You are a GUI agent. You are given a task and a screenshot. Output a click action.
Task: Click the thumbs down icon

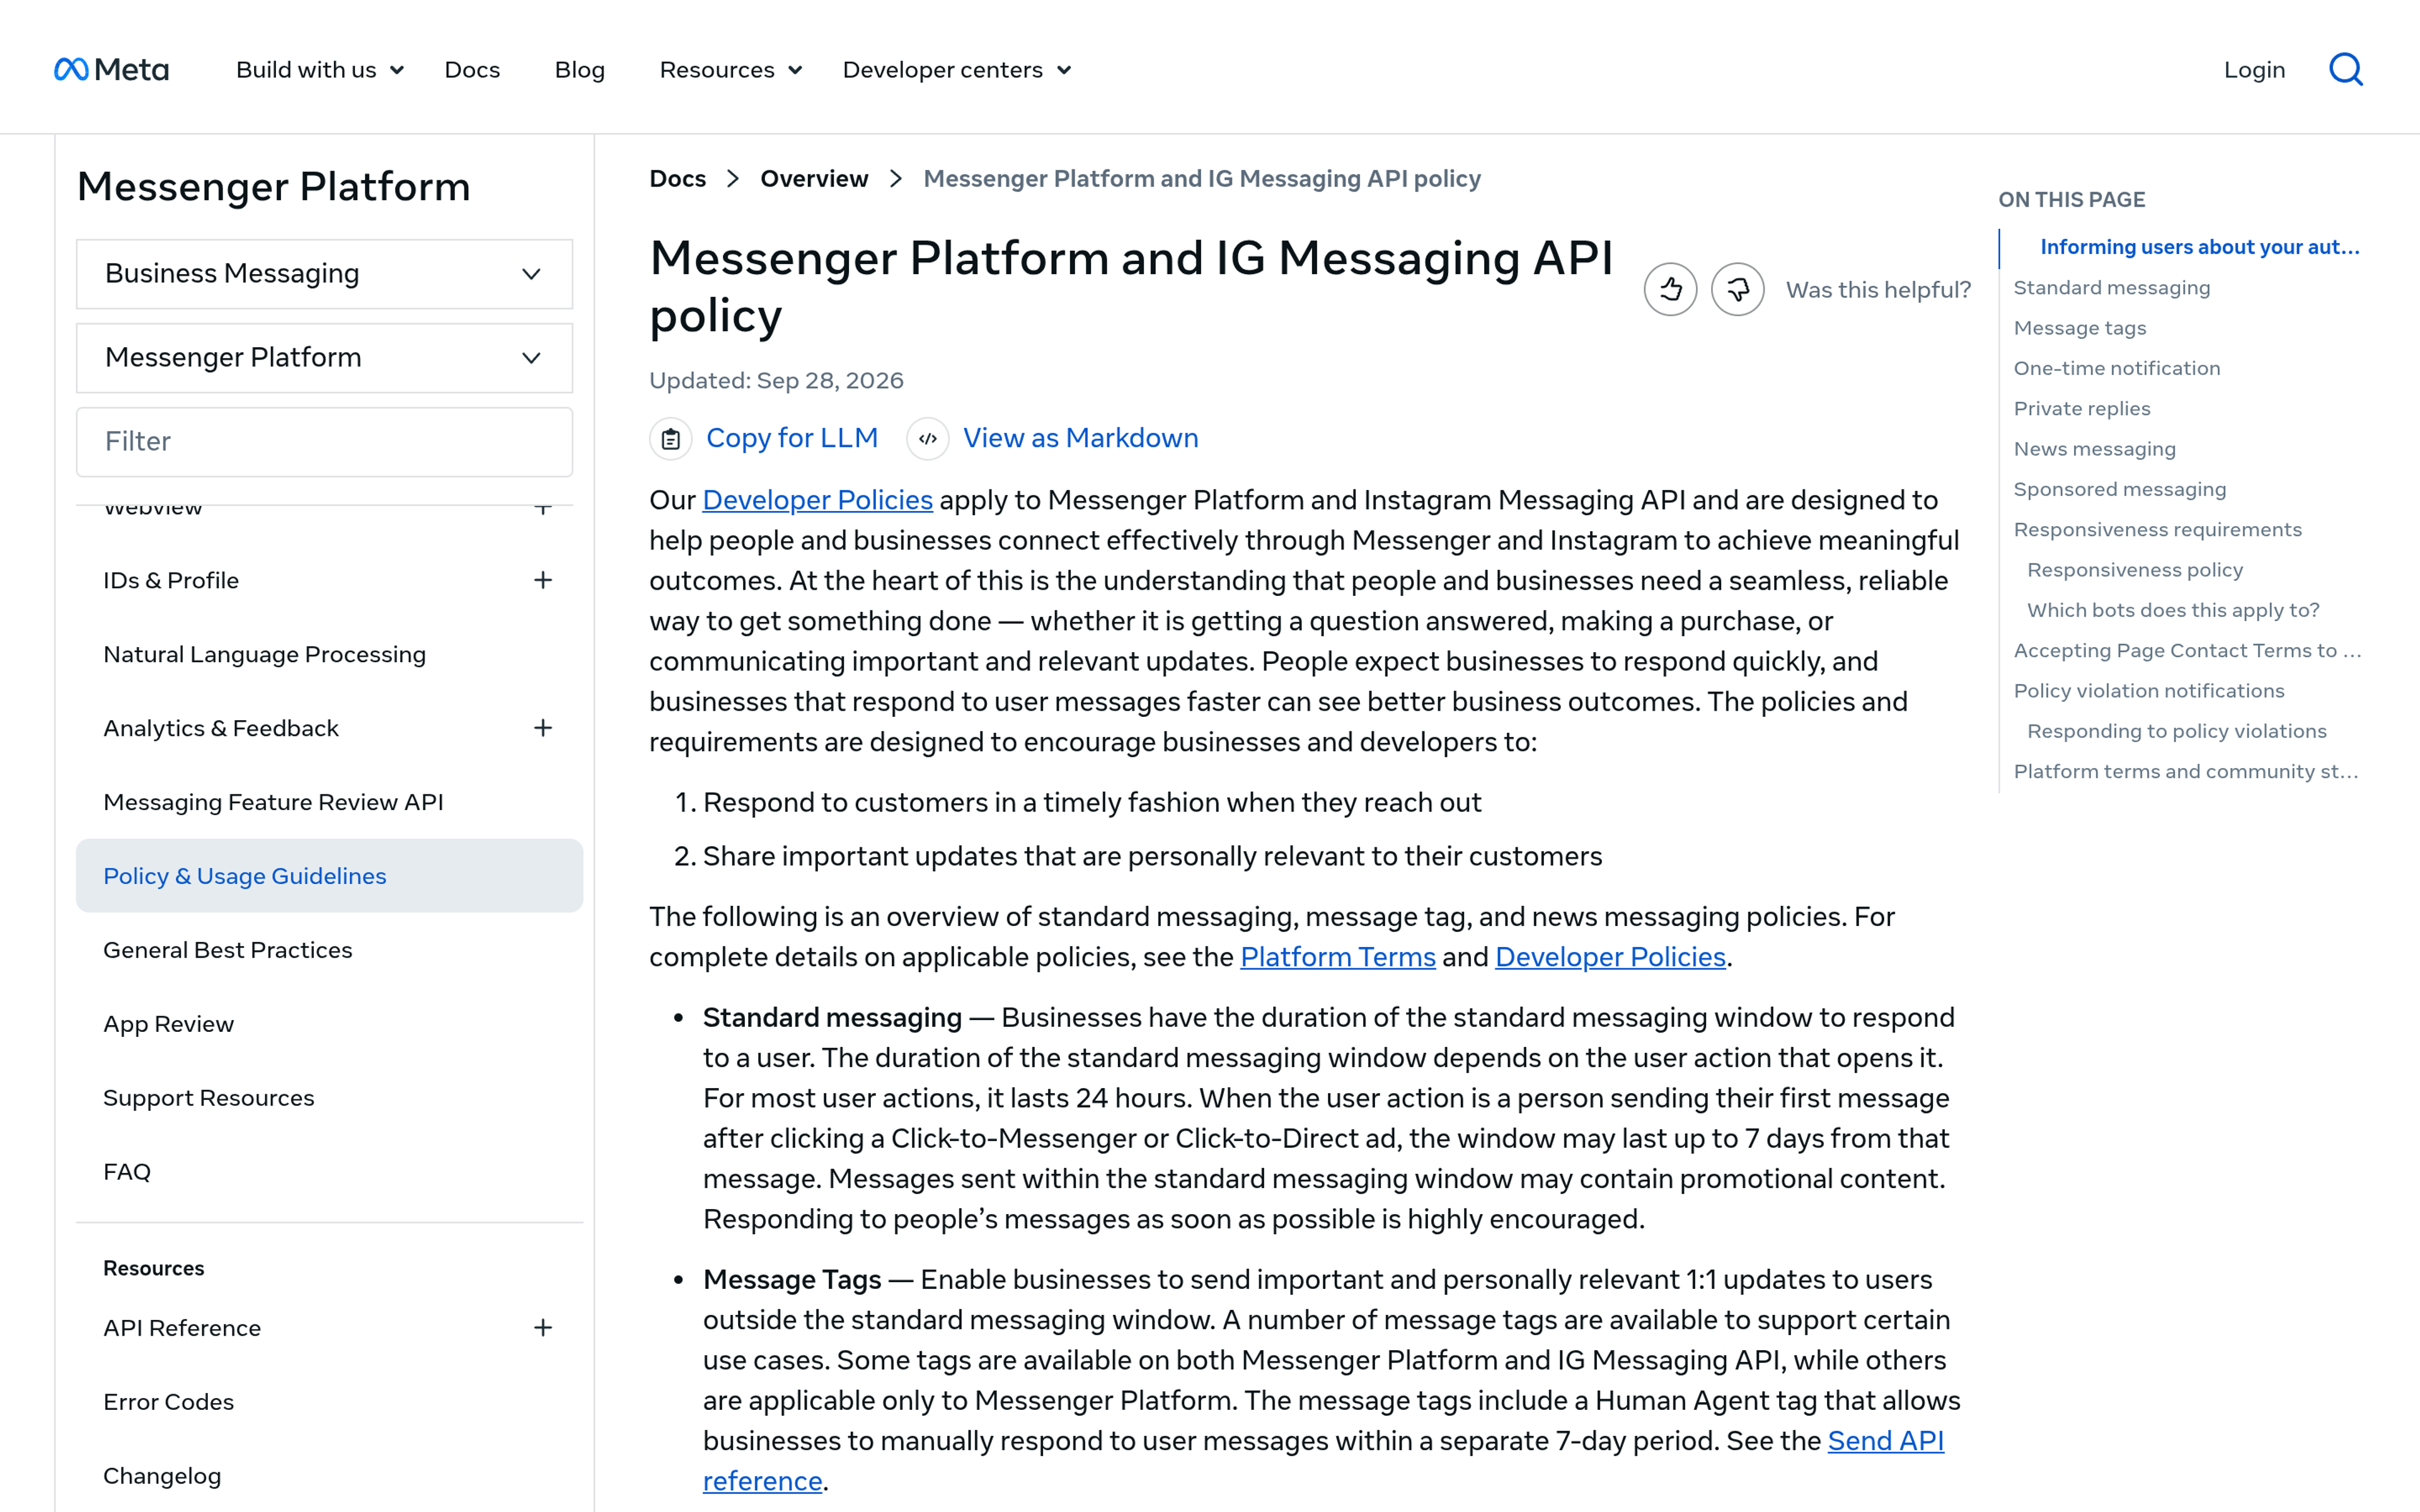tap(1737, 290)
